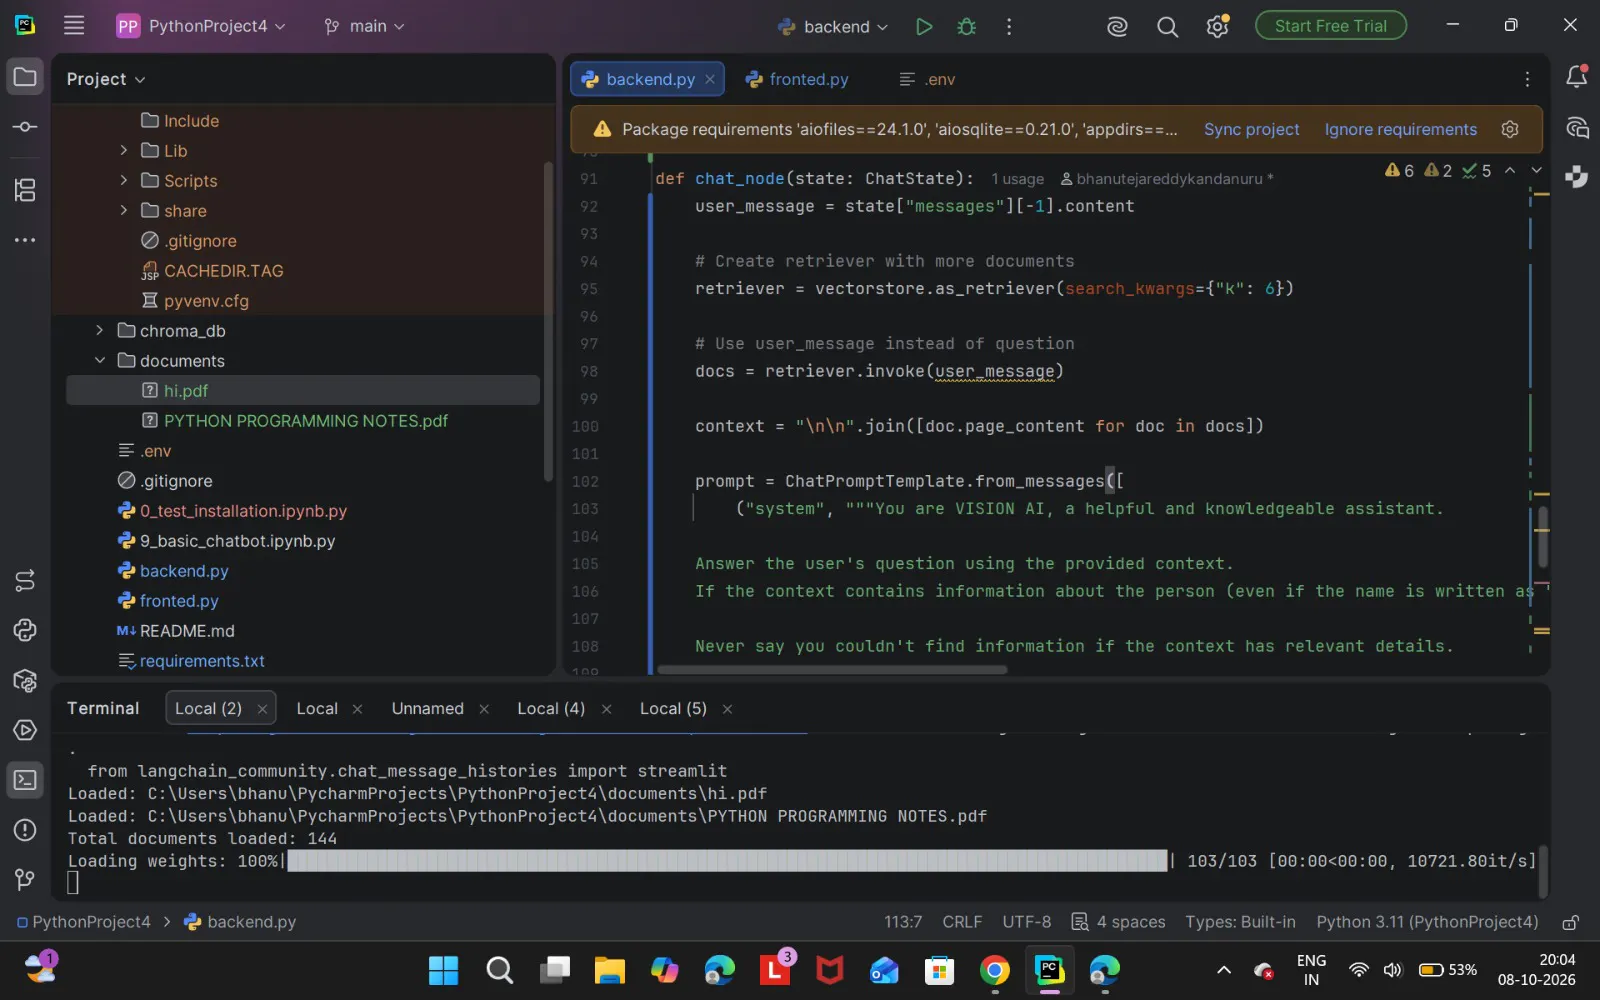
Task: Open Search Everywhere magnifier
Action: click(x=1167, y=27)
